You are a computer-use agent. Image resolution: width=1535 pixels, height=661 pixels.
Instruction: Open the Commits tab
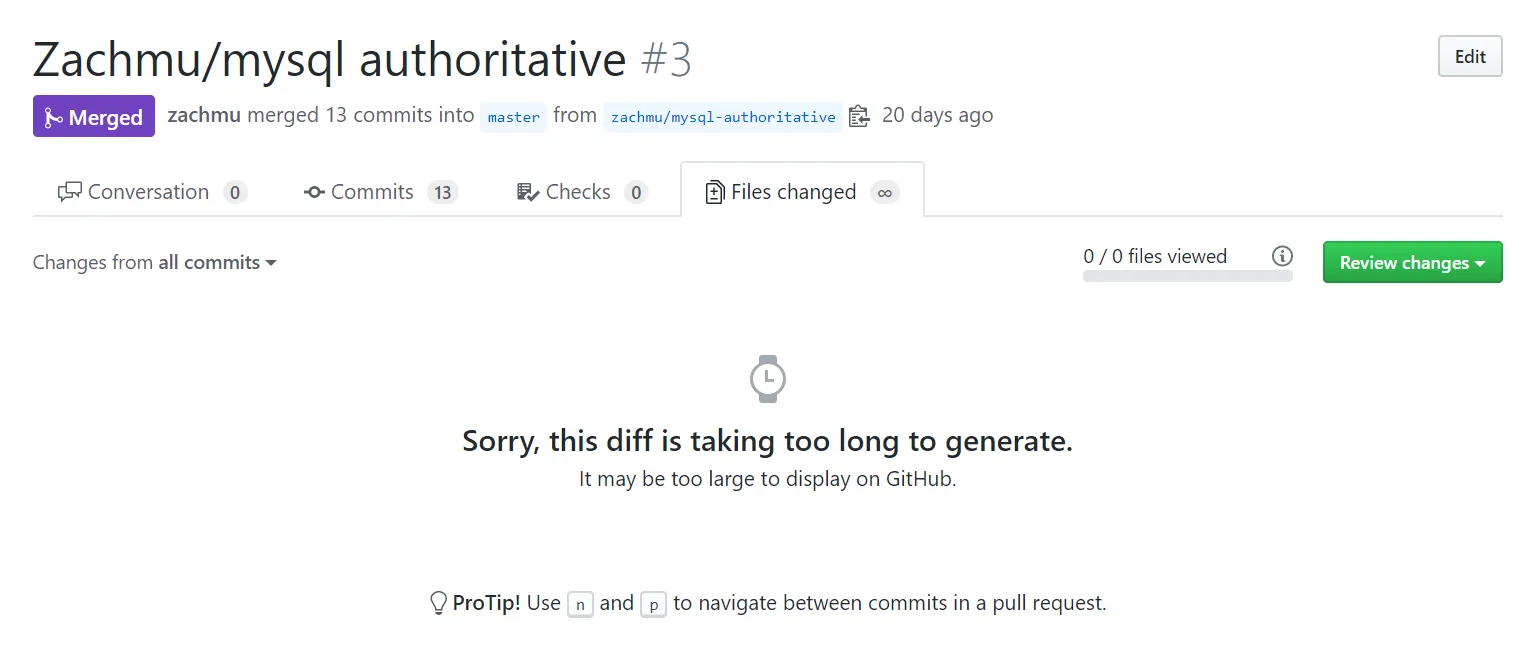tap(372, 192)
